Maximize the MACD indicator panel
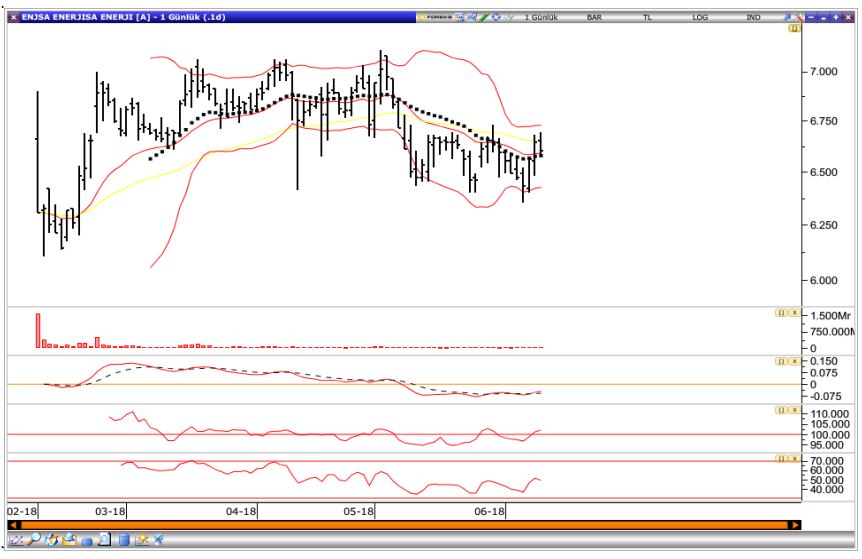Screen dimensions: 862x559 [781, 361]
